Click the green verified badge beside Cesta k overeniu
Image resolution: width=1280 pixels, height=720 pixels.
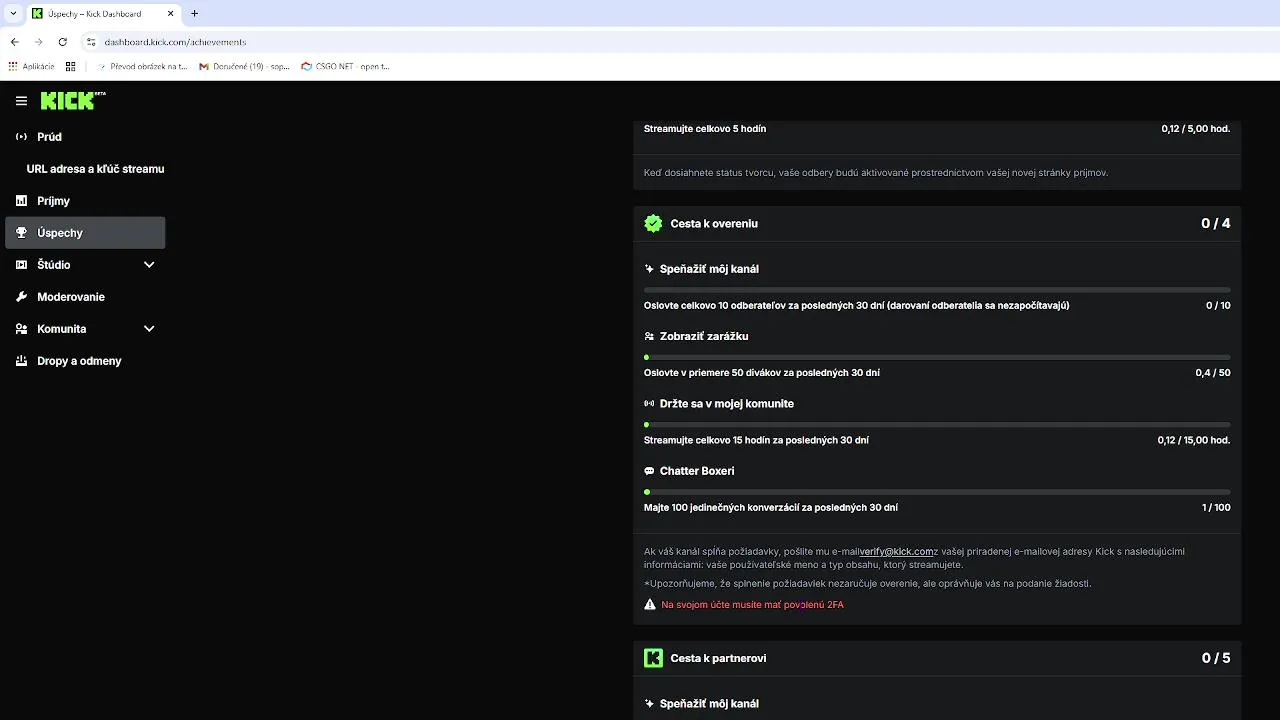click(653, 224)
